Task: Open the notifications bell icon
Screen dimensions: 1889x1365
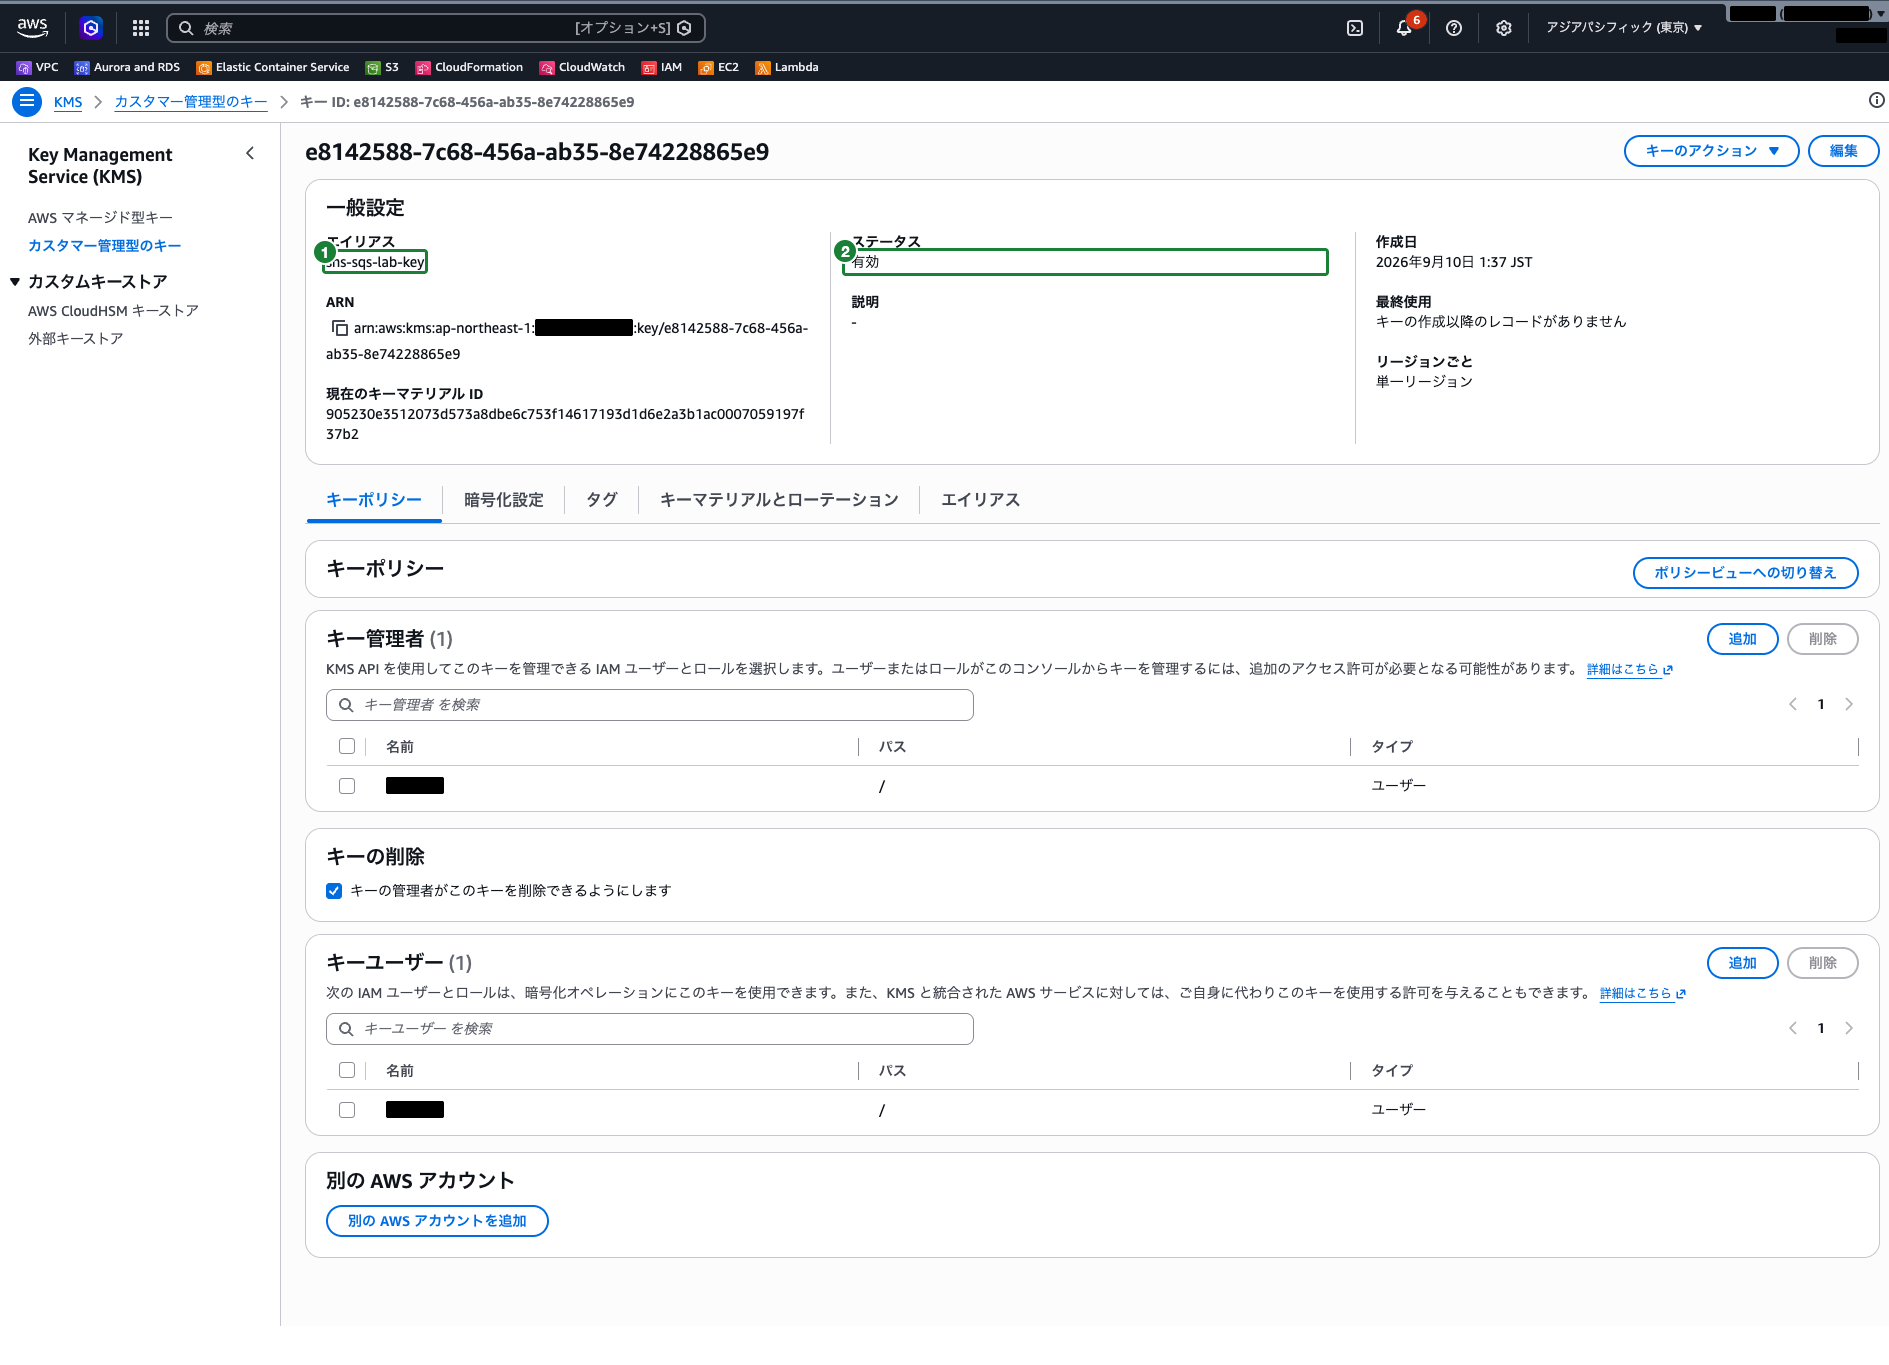Action: coord(1404,28)
